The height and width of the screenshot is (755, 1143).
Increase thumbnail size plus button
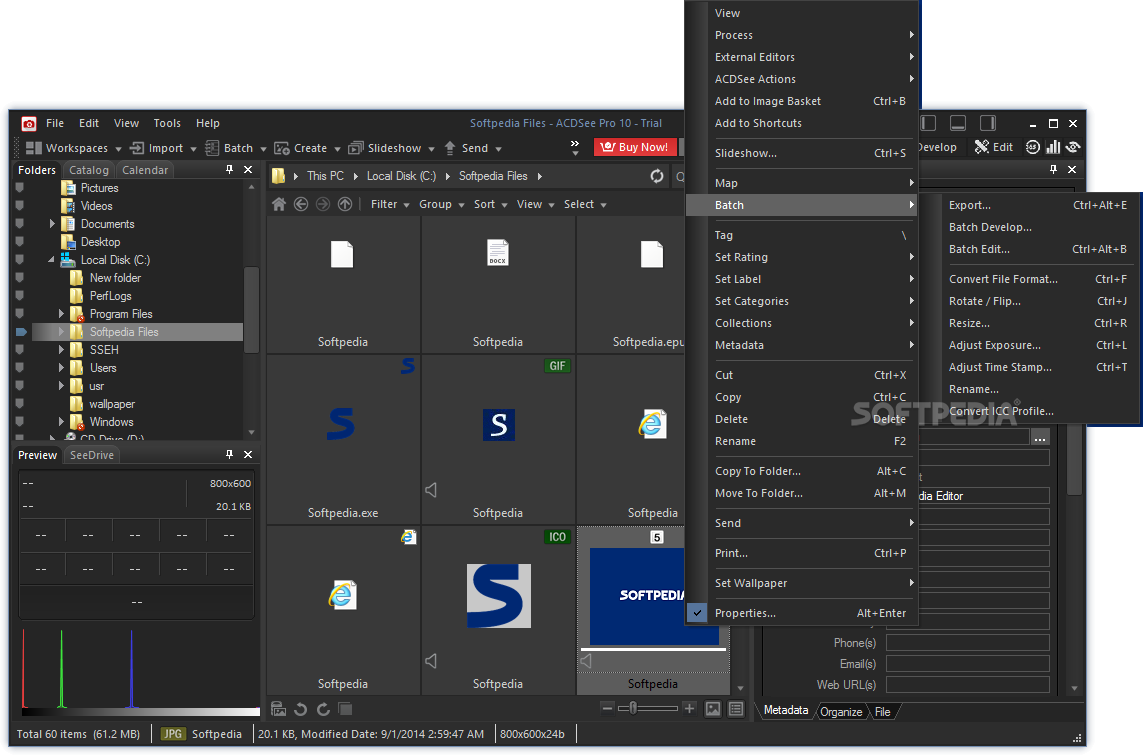point(690,708)
